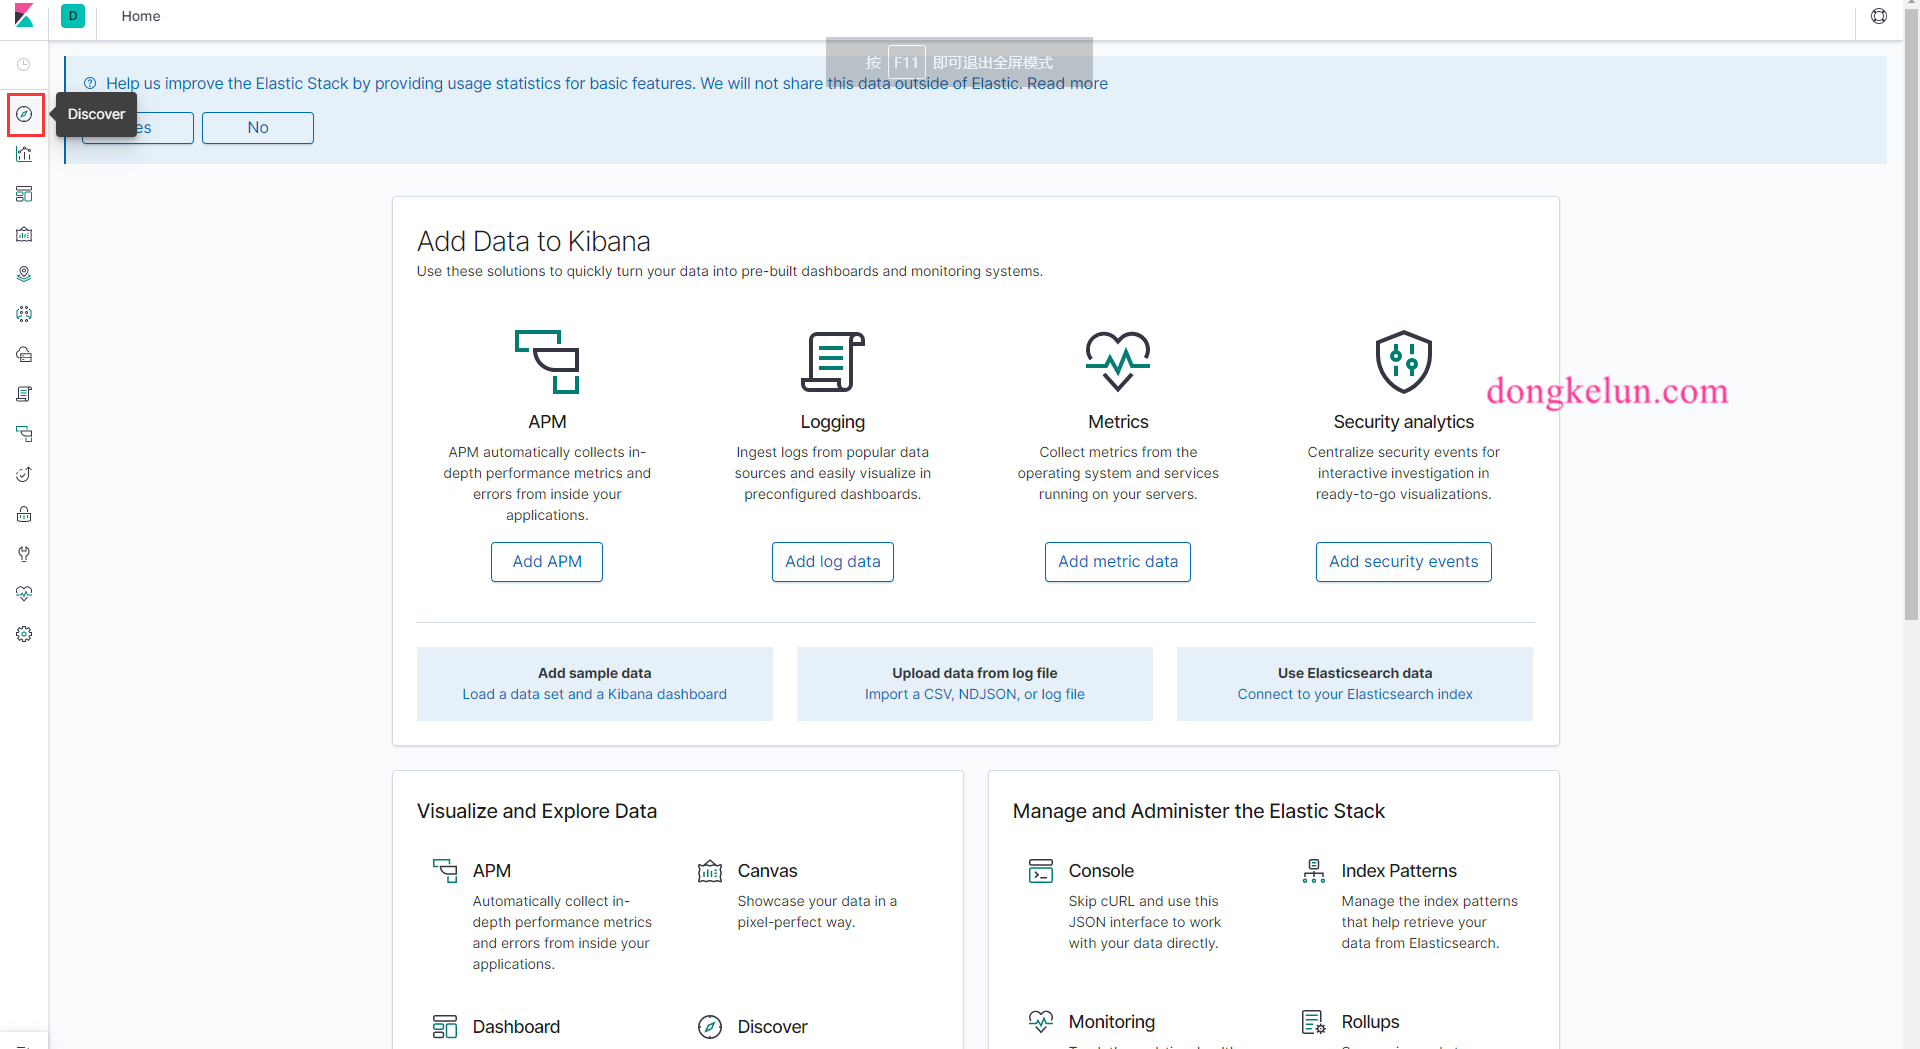Click the Home breadcrumb

(x=141, y=16)
